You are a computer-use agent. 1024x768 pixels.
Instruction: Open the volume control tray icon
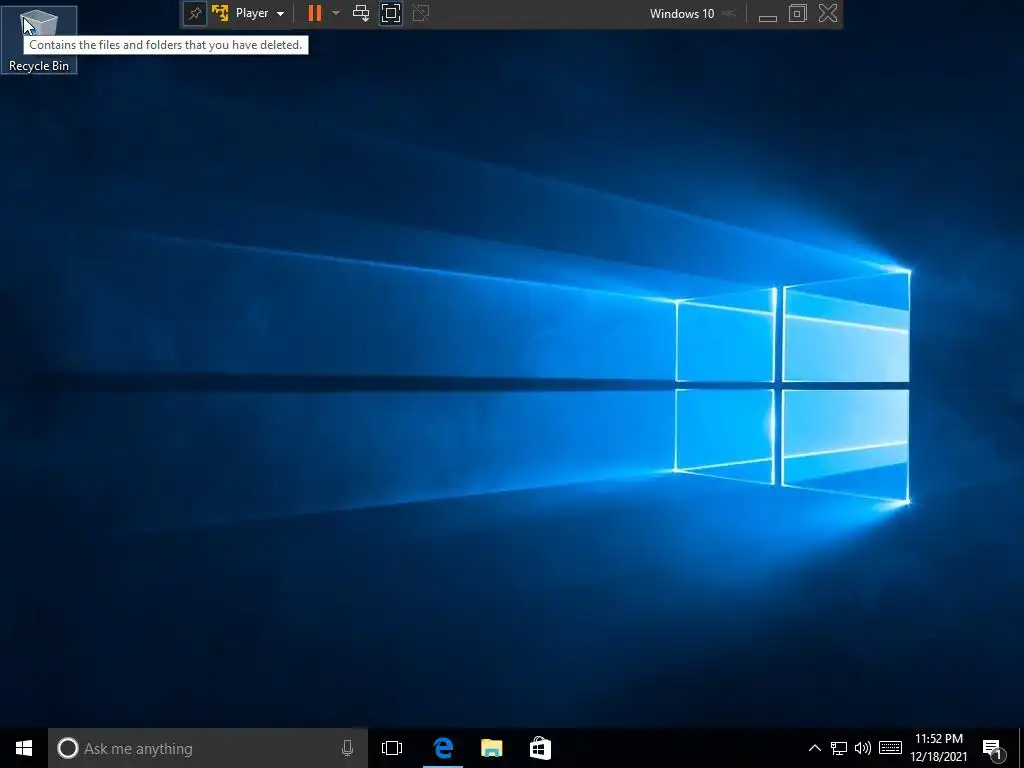(x=863, y=748)
